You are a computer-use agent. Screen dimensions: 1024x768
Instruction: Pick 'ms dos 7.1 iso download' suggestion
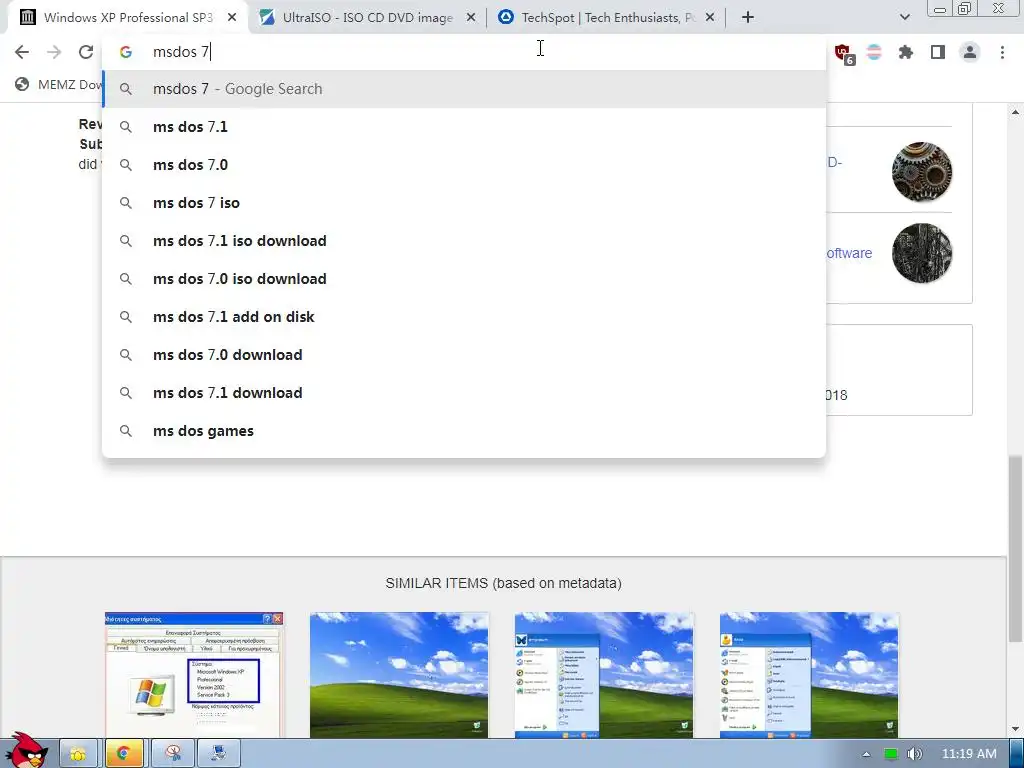point(464,241)
